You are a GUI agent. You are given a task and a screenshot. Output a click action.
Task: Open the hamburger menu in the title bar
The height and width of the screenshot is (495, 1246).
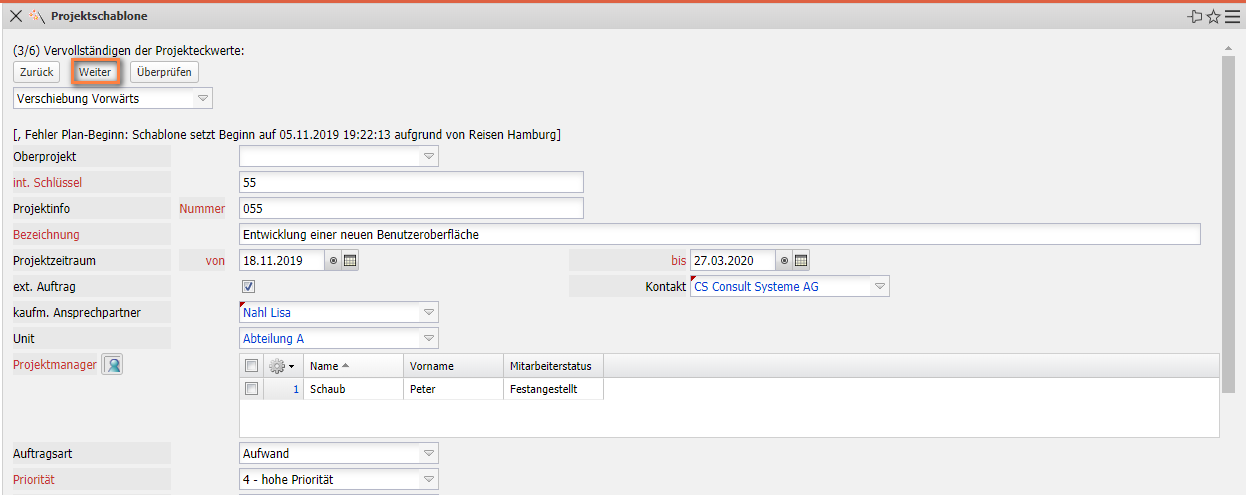click(x=1232, y=16)
